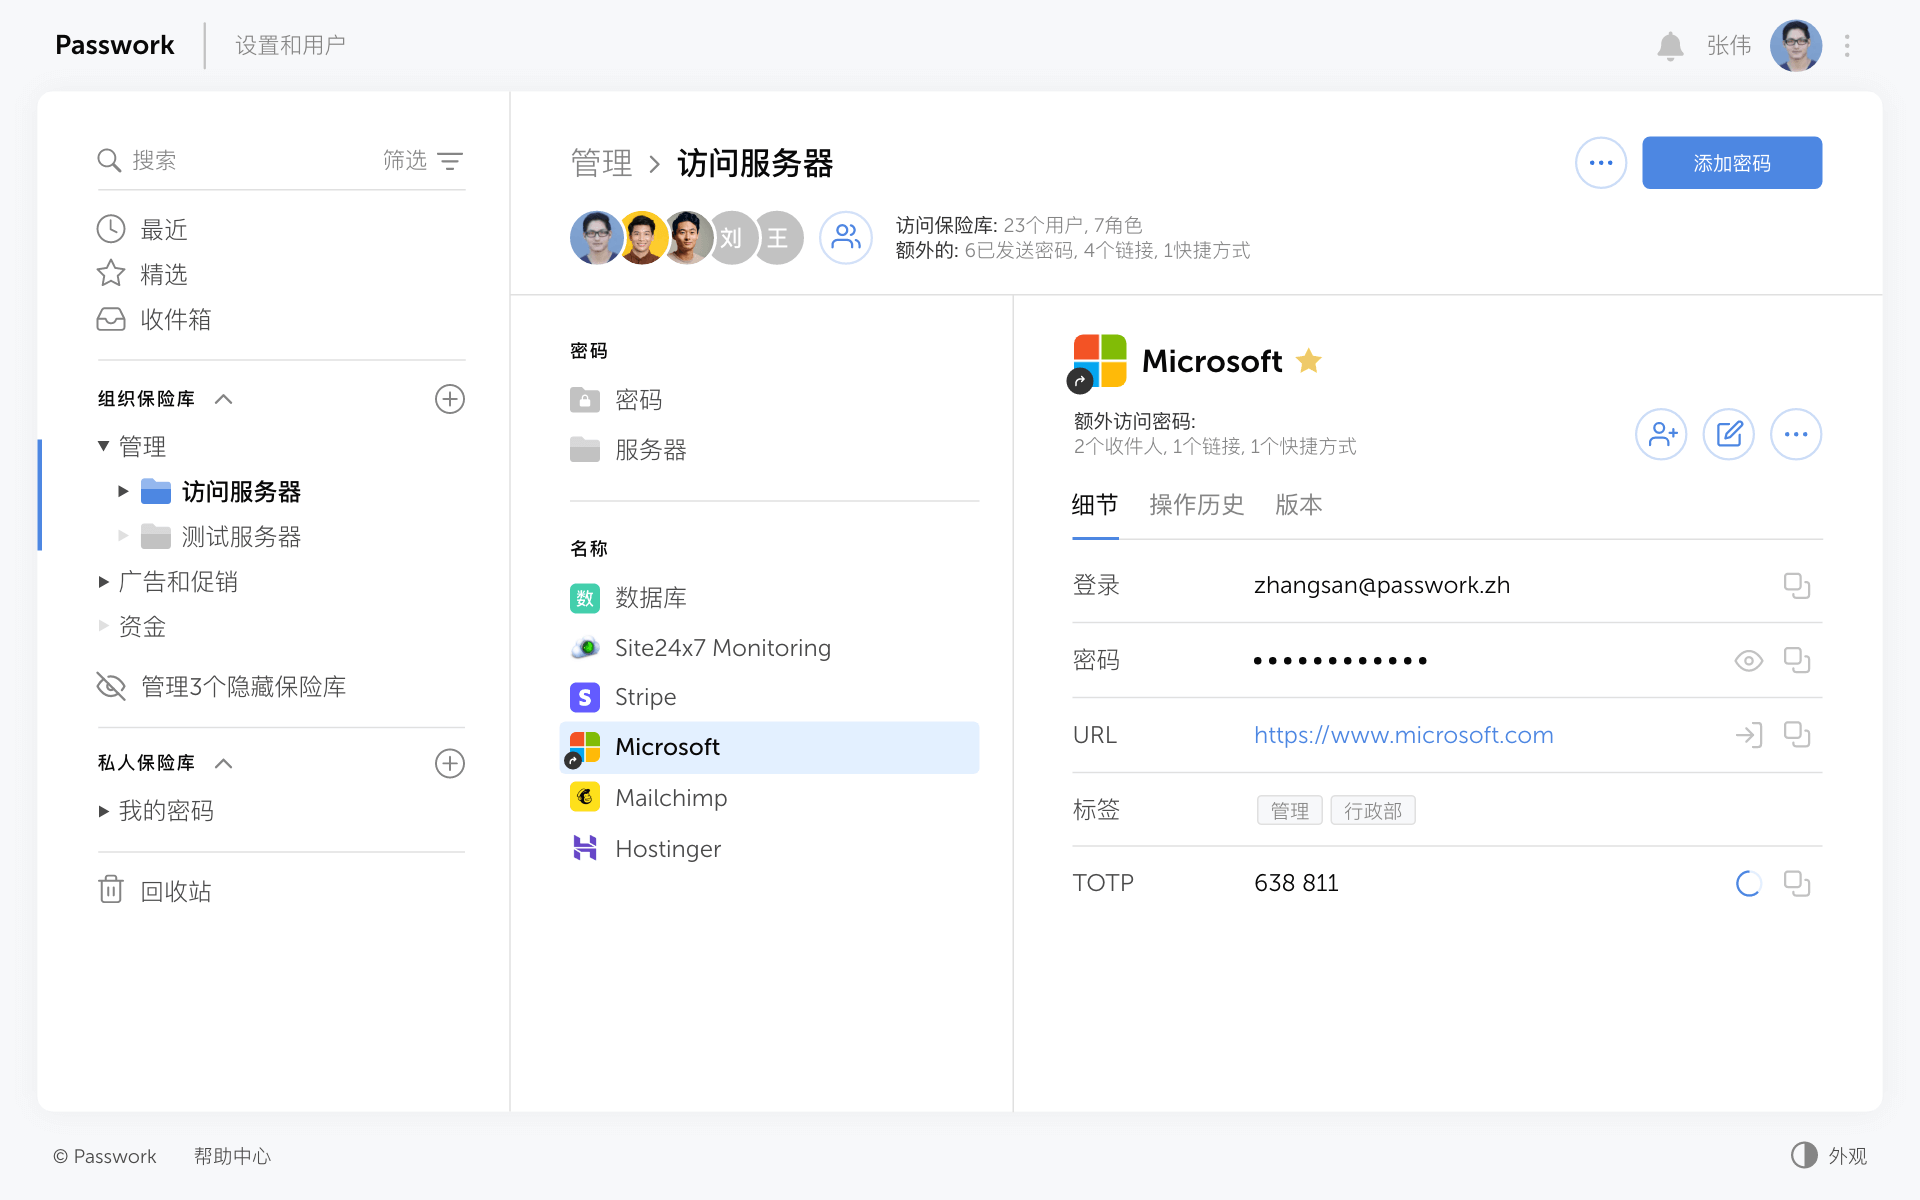Expand the 测试服务器 folder arrow
Viewport: 1920px width, 1200px height.
pyautogui.click(x=123, y=536)
